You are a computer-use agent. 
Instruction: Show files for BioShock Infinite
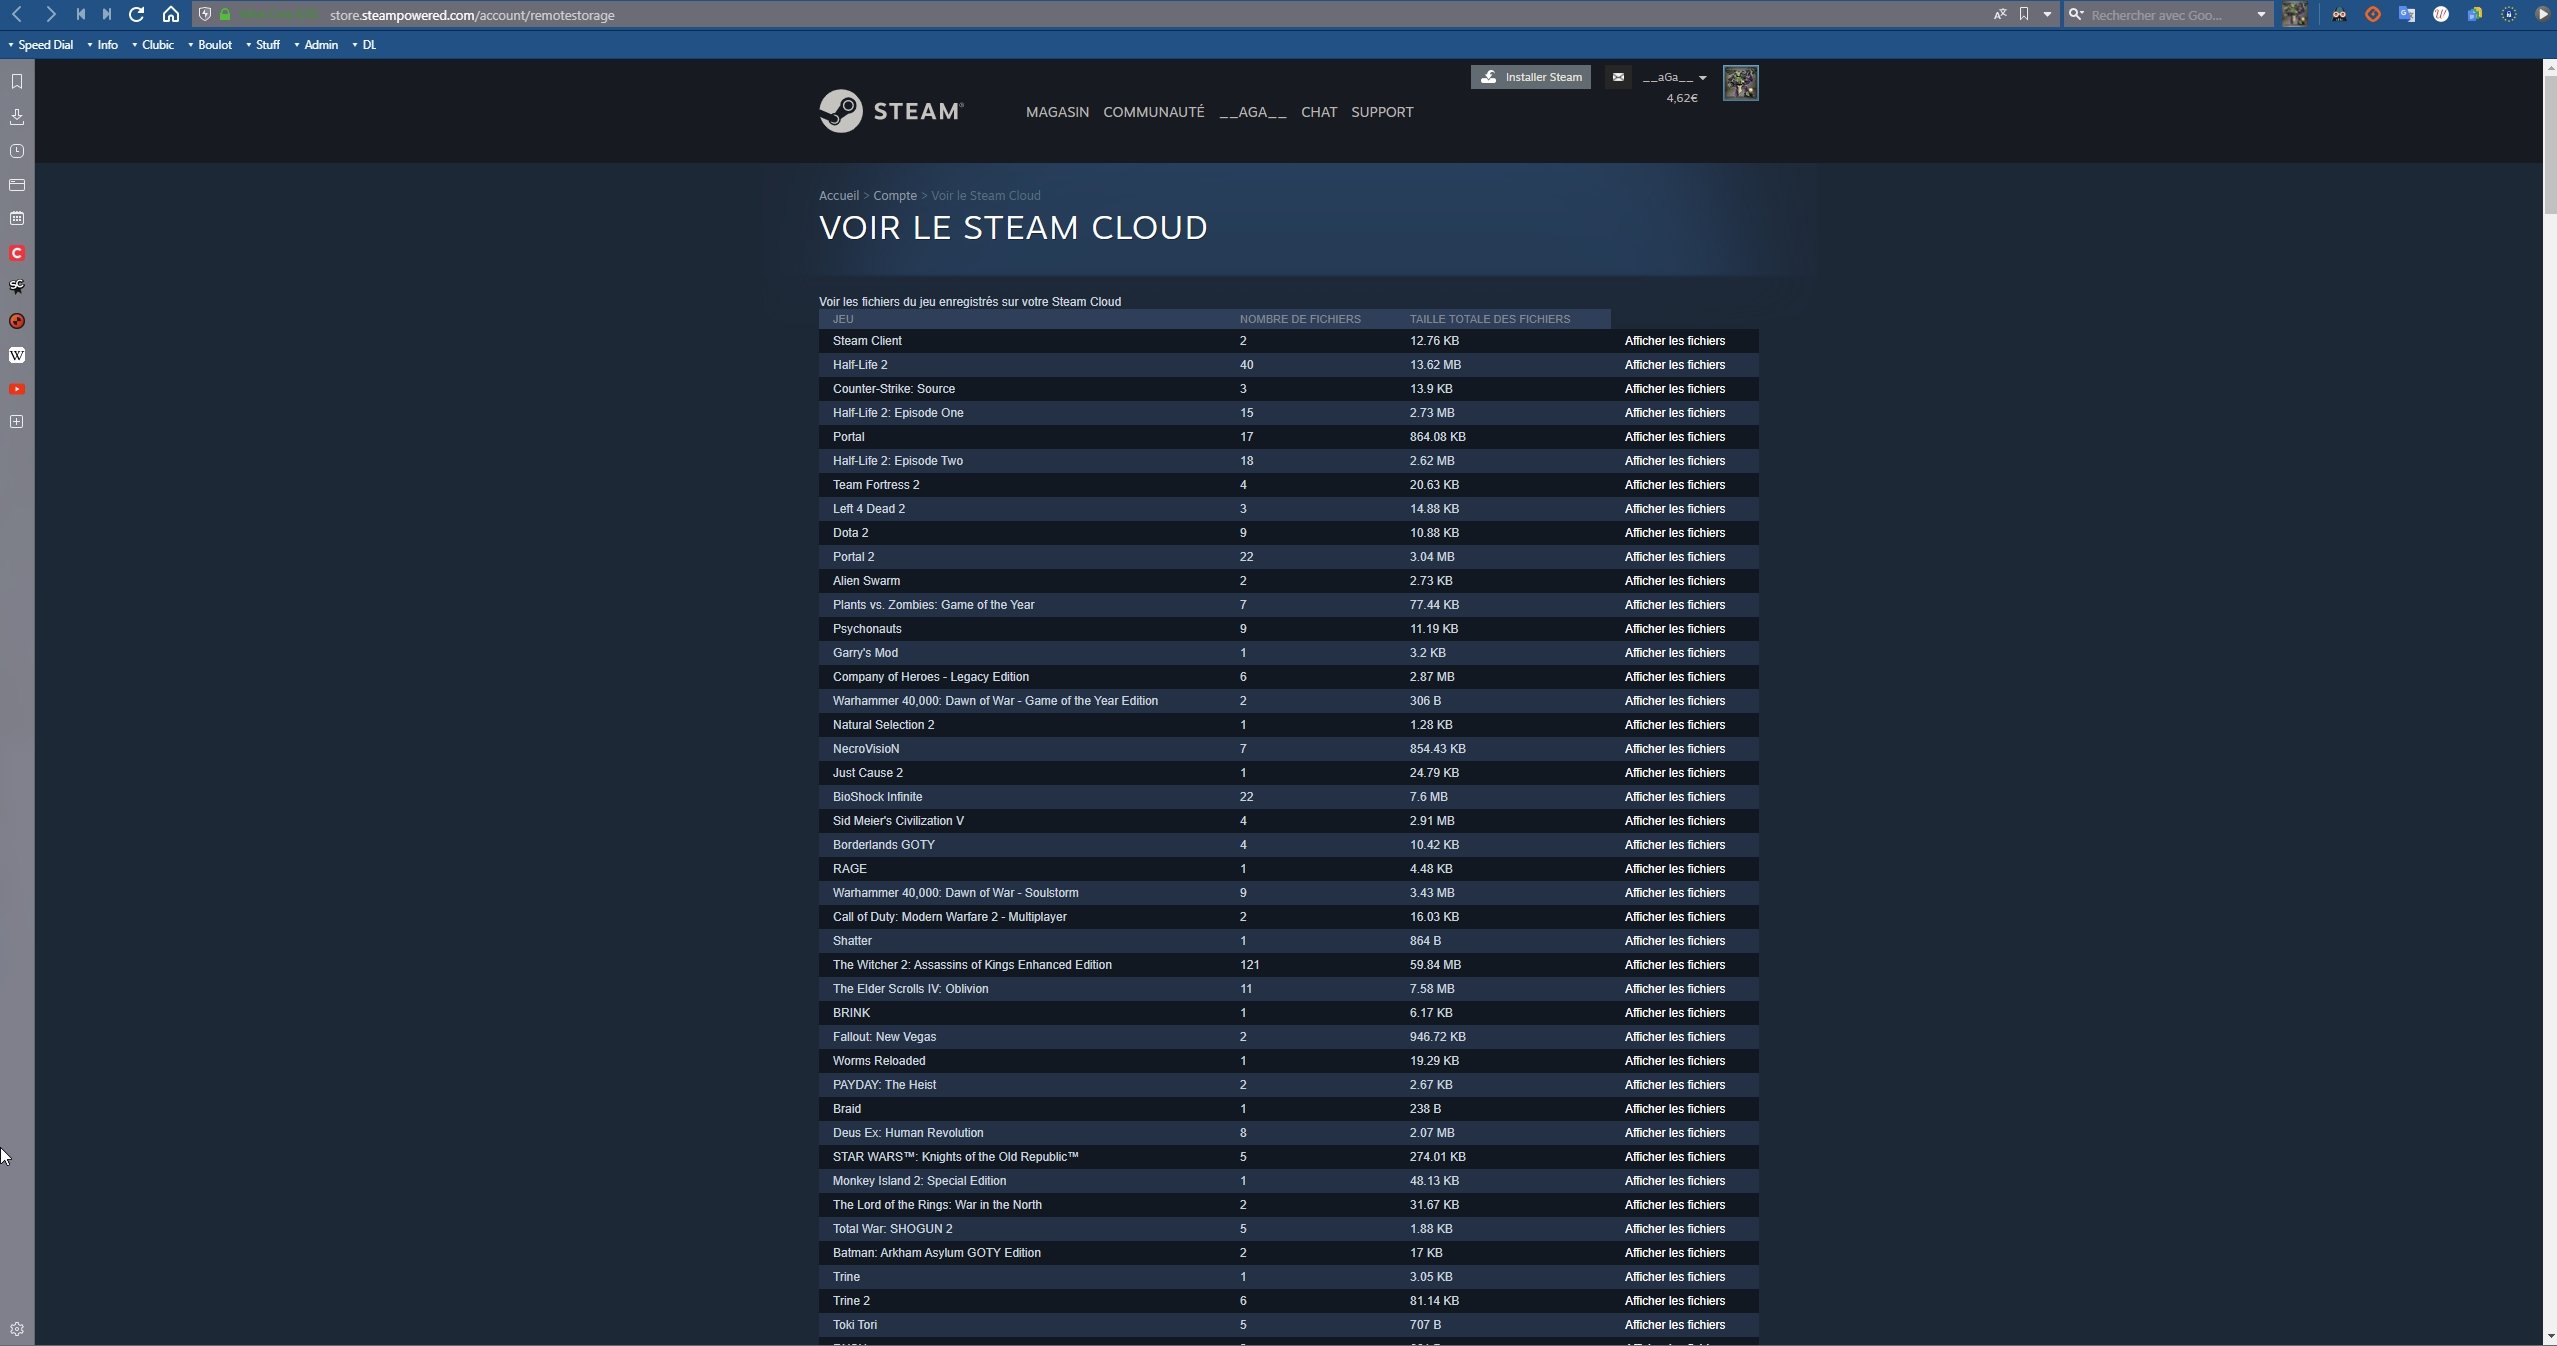(1675, 797)
